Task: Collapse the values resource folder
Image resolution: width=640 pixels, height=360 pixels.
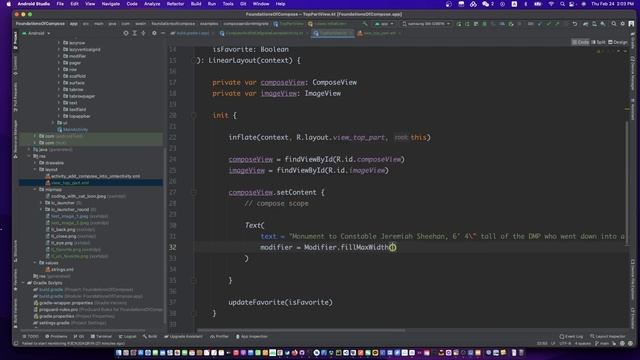Action: (35, 263)
